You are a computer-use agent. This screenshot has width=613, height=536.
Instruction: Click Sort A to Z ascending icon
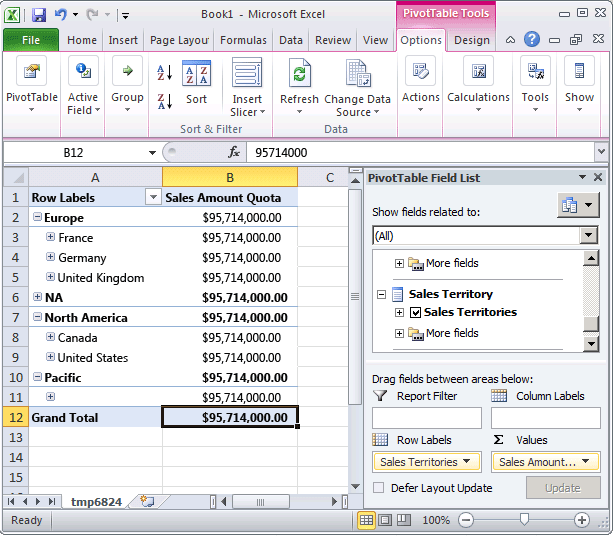165,73
